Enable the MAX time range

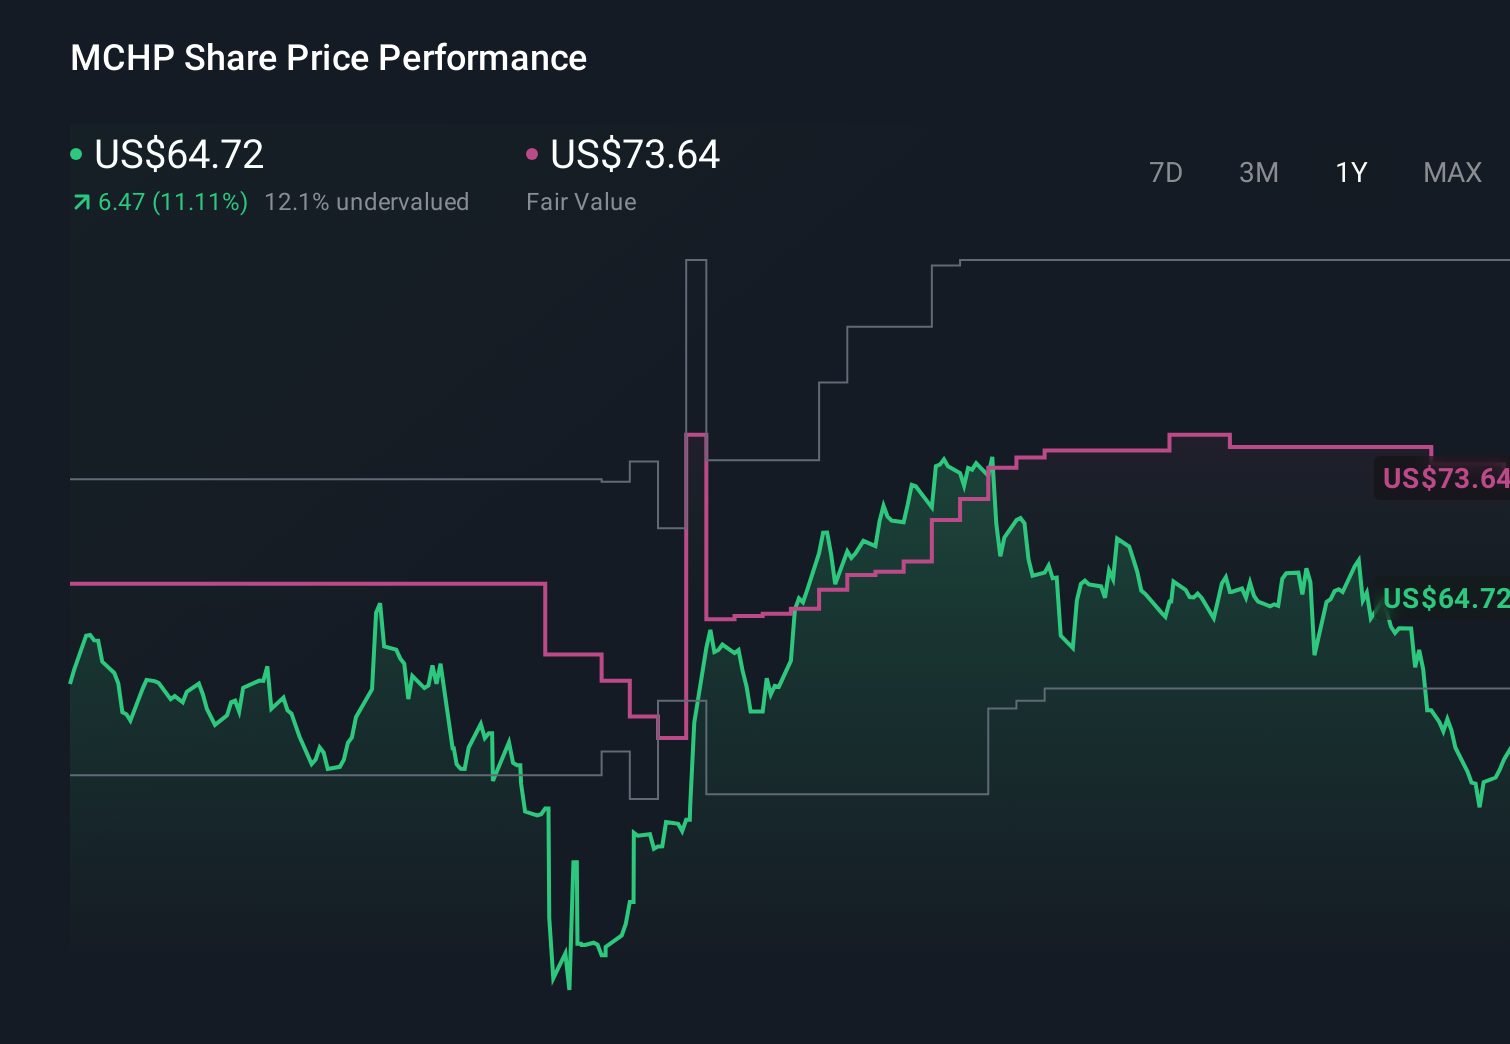(x=1452, y=172)
